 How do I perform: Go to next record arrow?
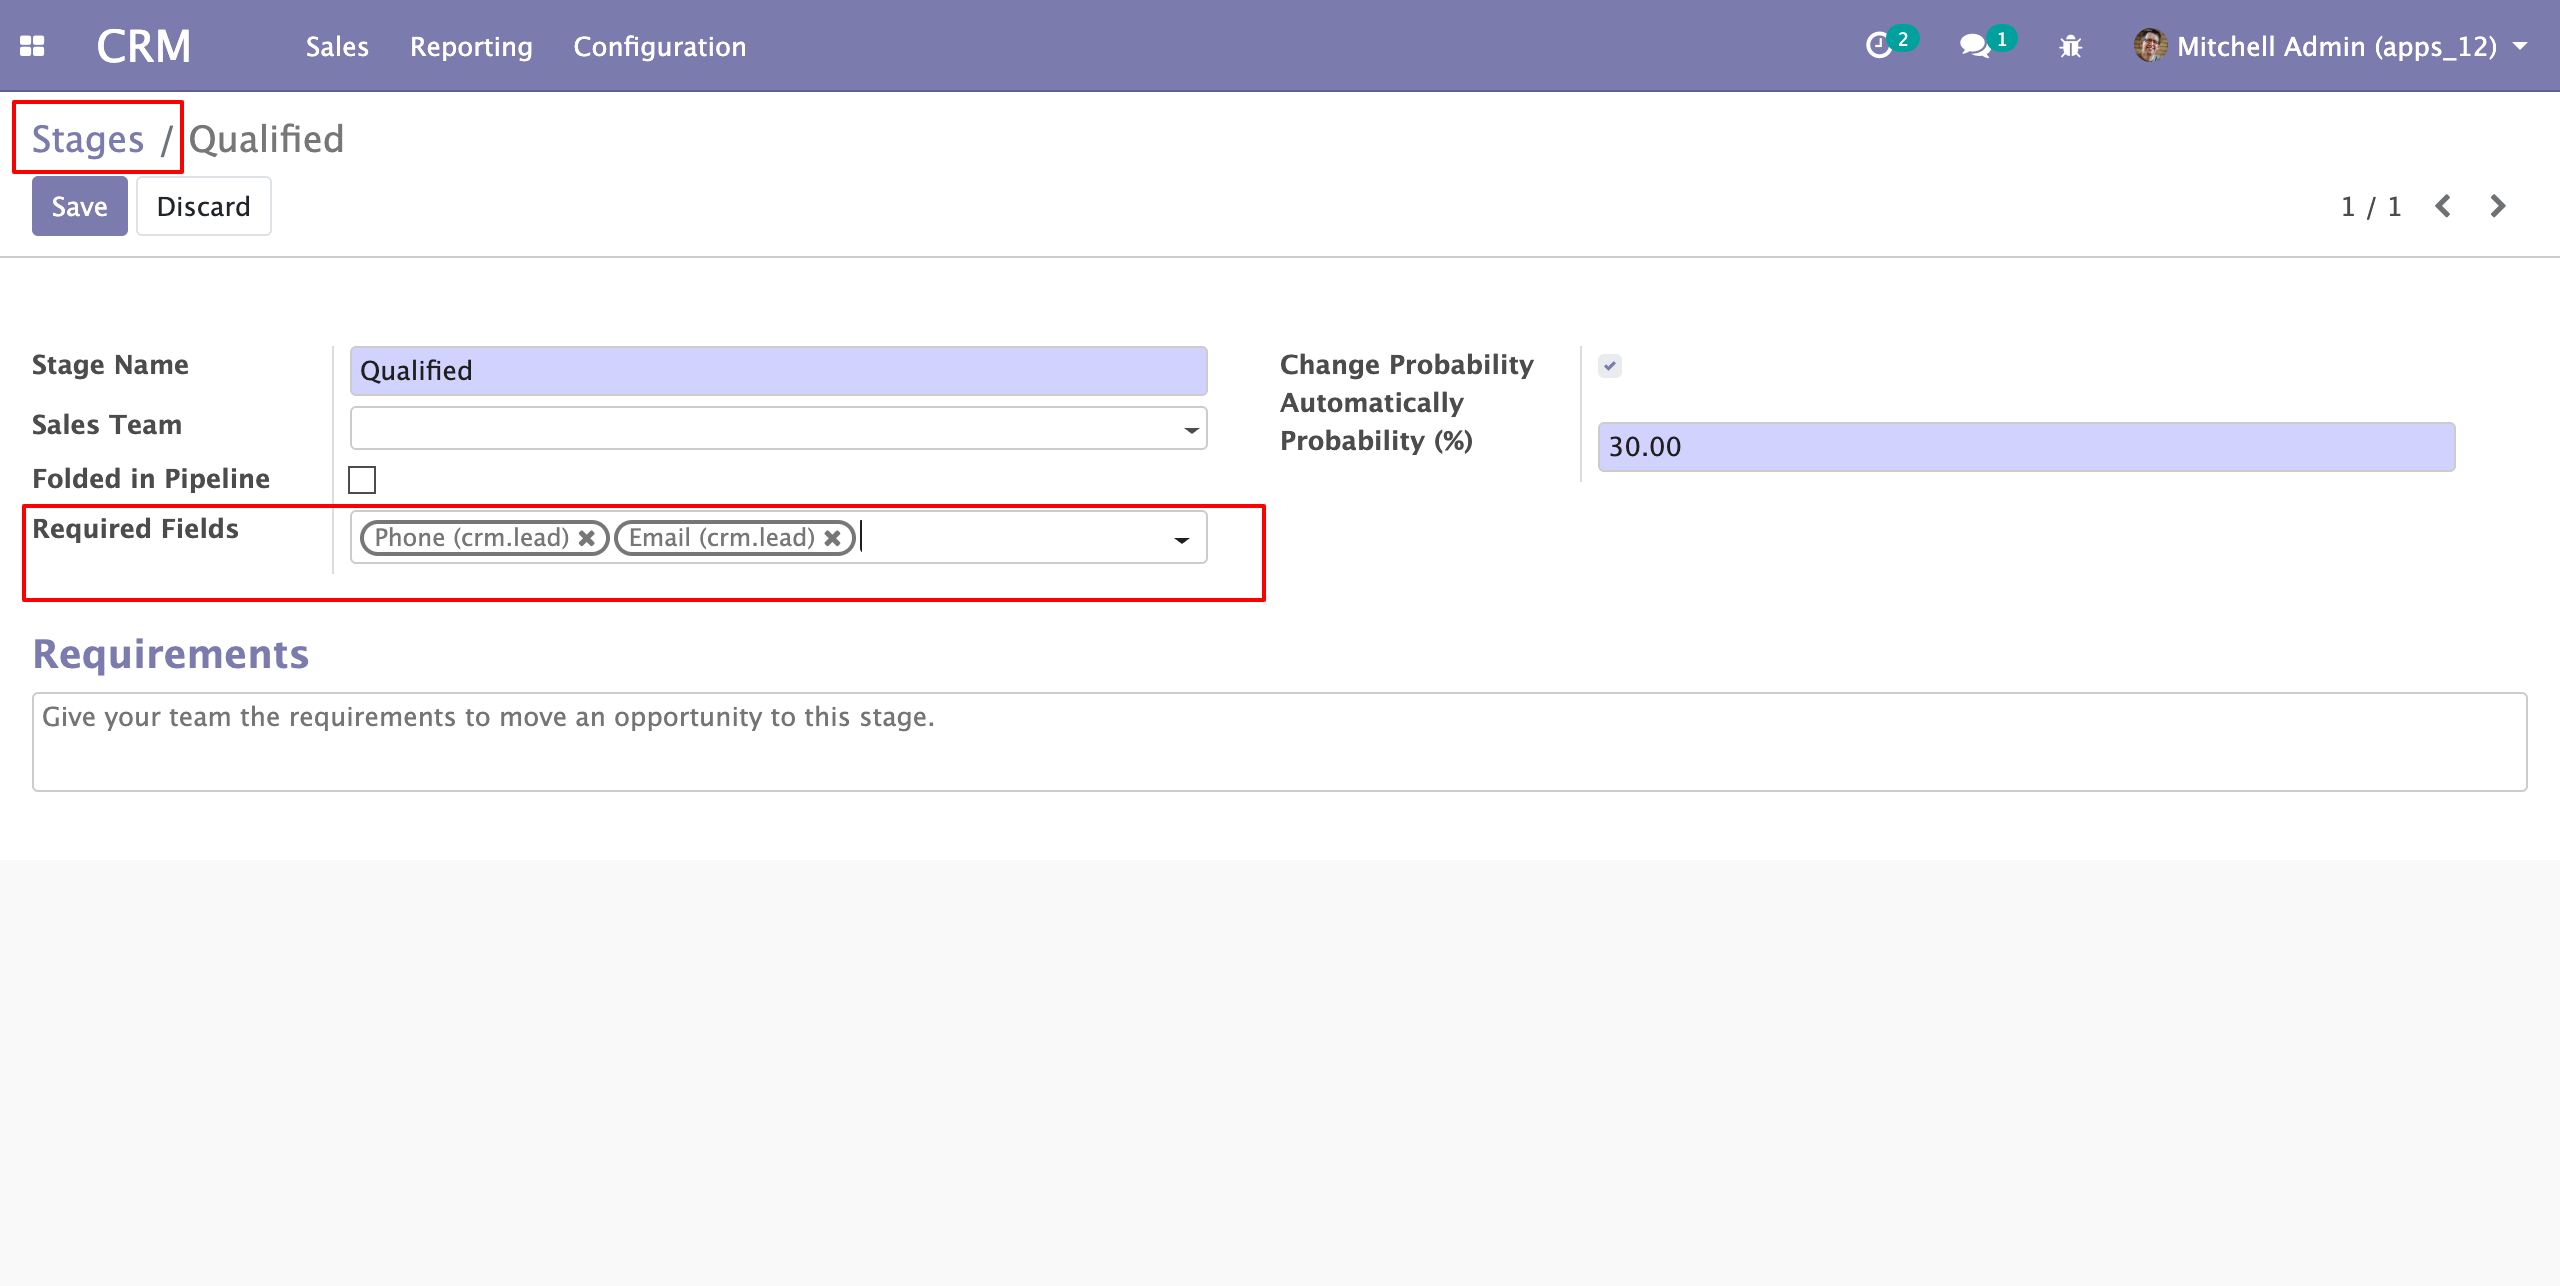pyautogui.click(x=2498, y=206)
